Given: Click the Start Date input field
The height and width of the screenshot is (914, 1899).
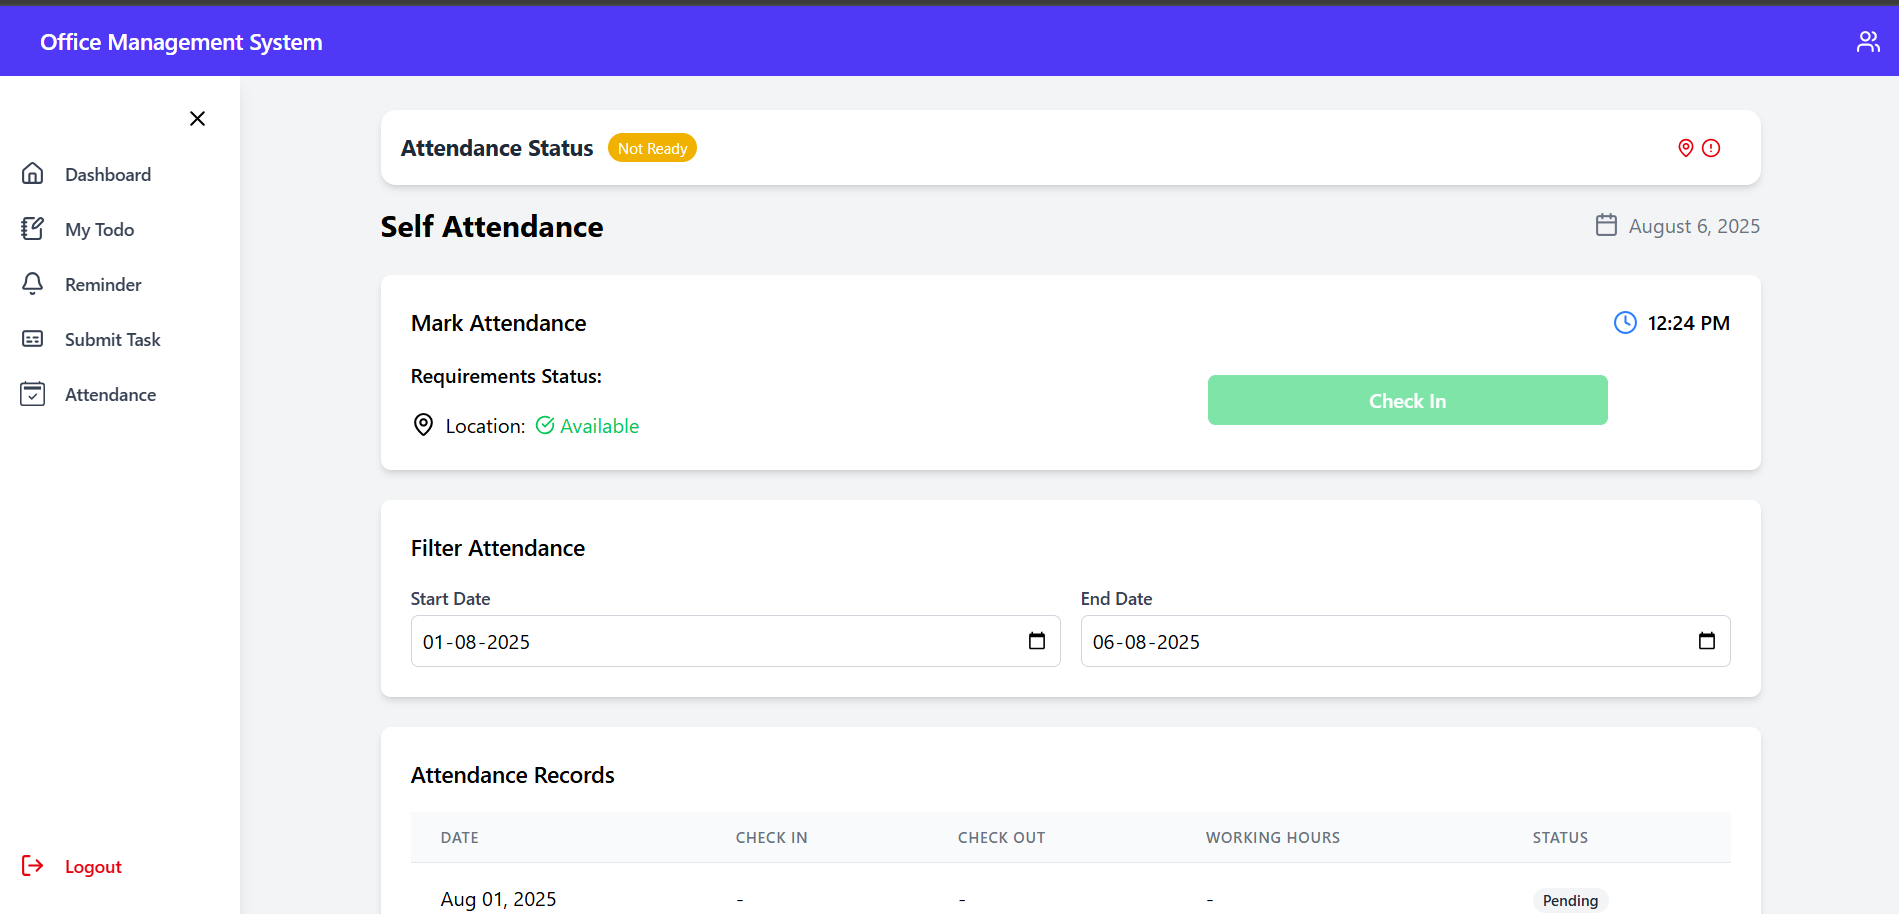Looking at the screenshot, I should click(x=700, y=641).
